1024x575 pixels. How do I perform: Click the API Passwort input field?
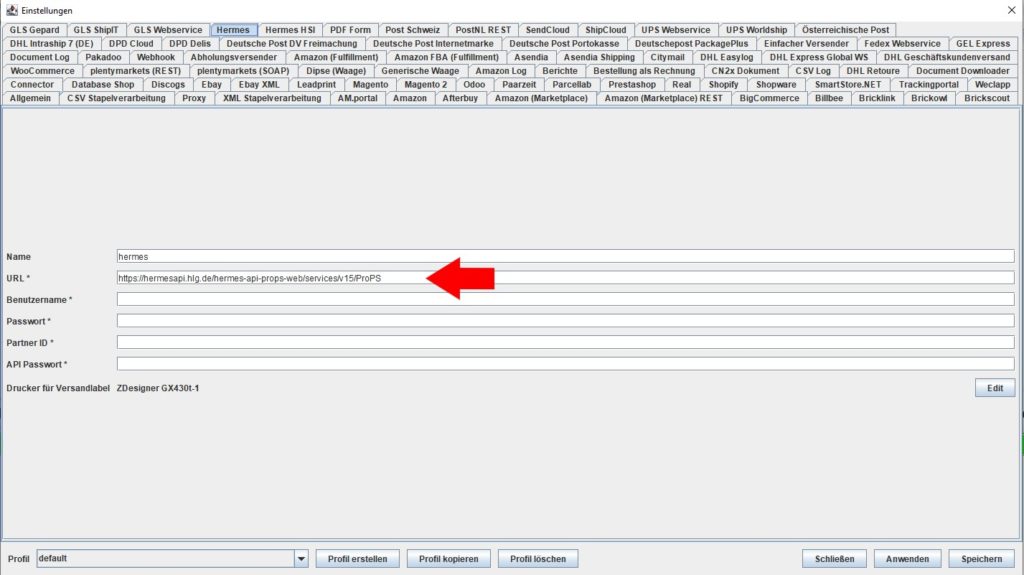566,364
